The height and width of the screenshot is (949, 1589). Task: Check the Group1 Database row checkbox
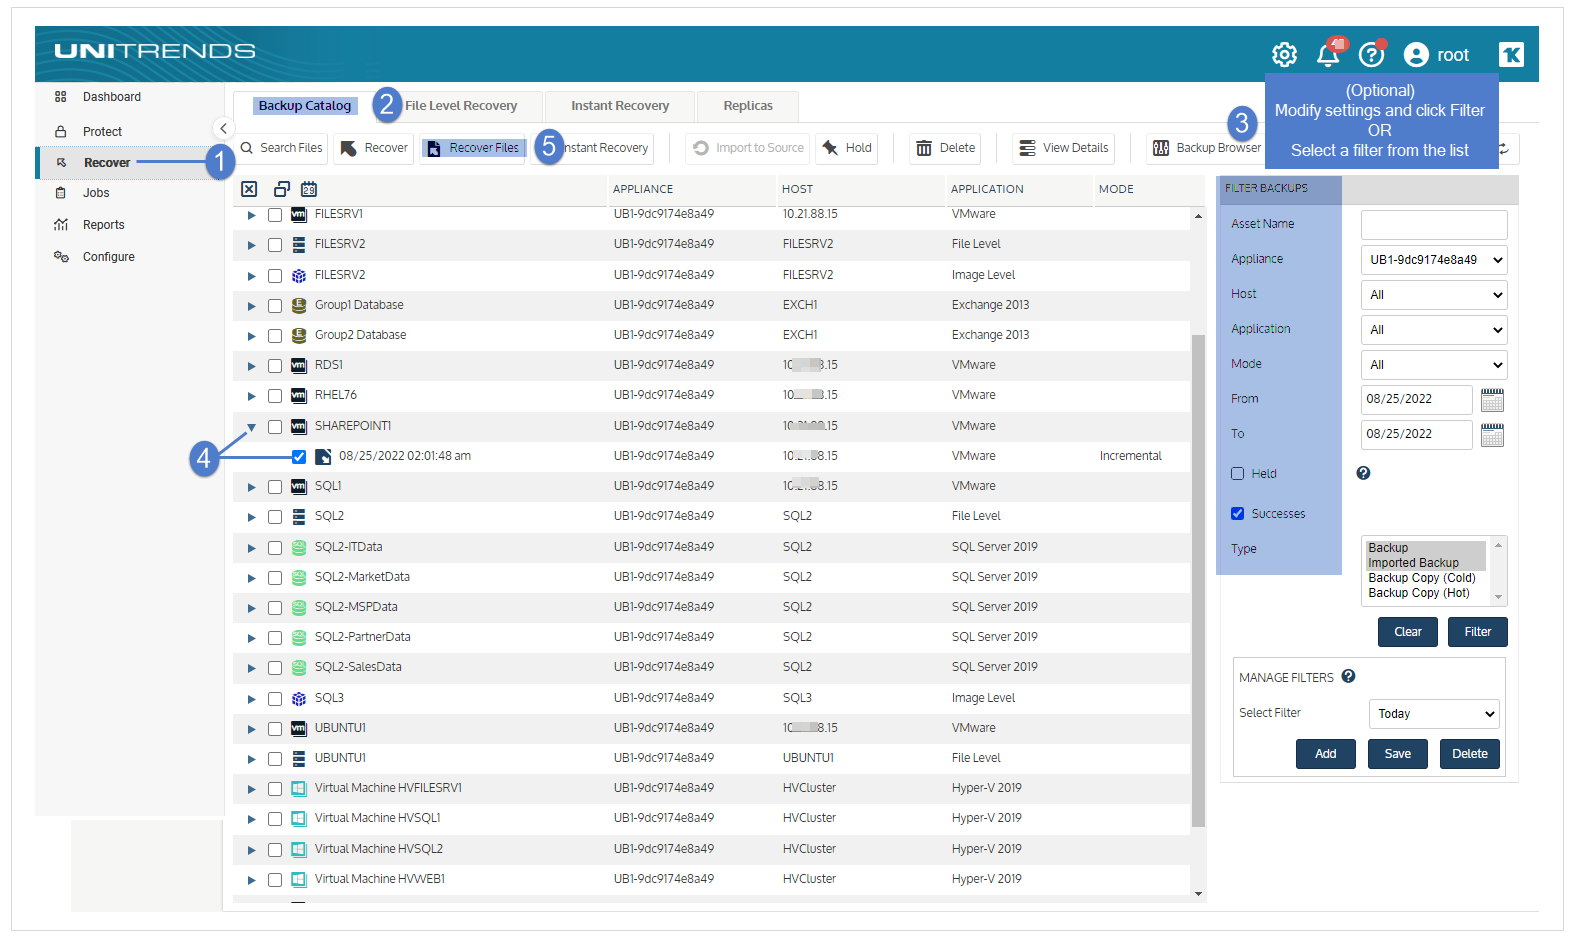(x=275, y=306)
